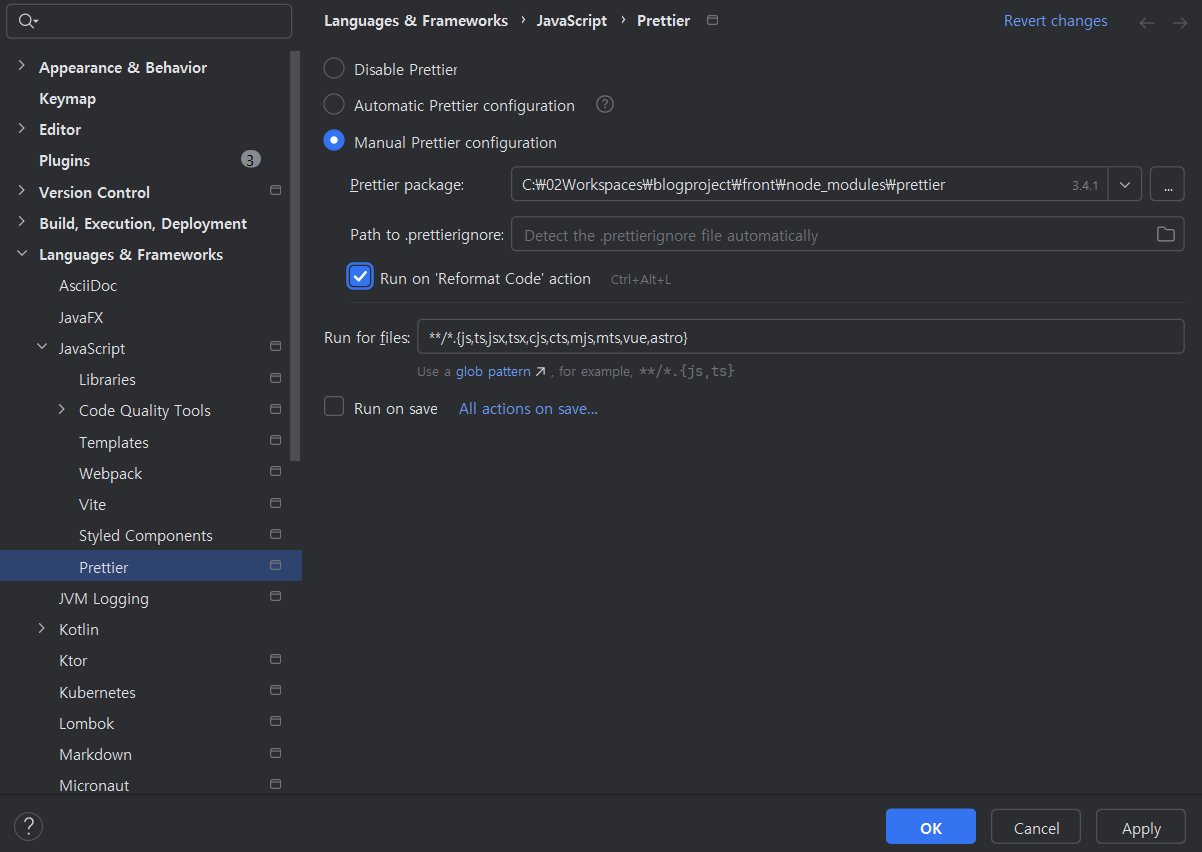Select JavaFX in settings tree

coord(81,317)
